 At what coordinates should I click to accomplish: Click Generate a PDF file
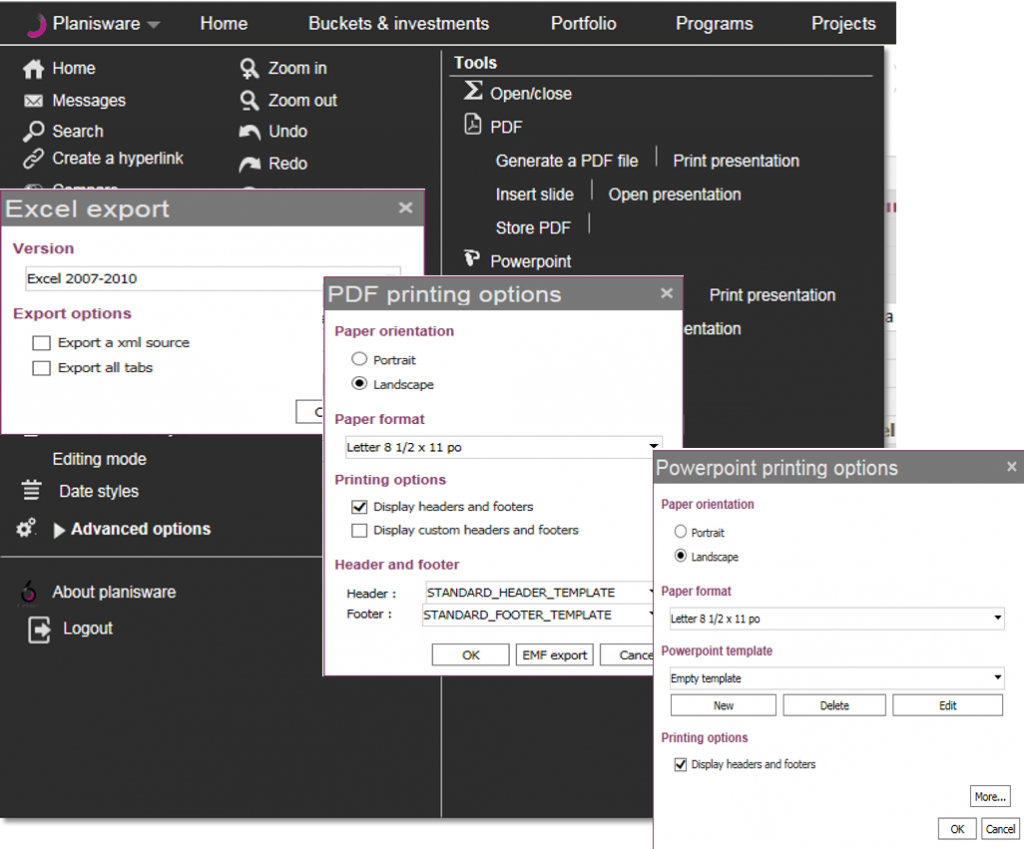[x=567, y=161]
